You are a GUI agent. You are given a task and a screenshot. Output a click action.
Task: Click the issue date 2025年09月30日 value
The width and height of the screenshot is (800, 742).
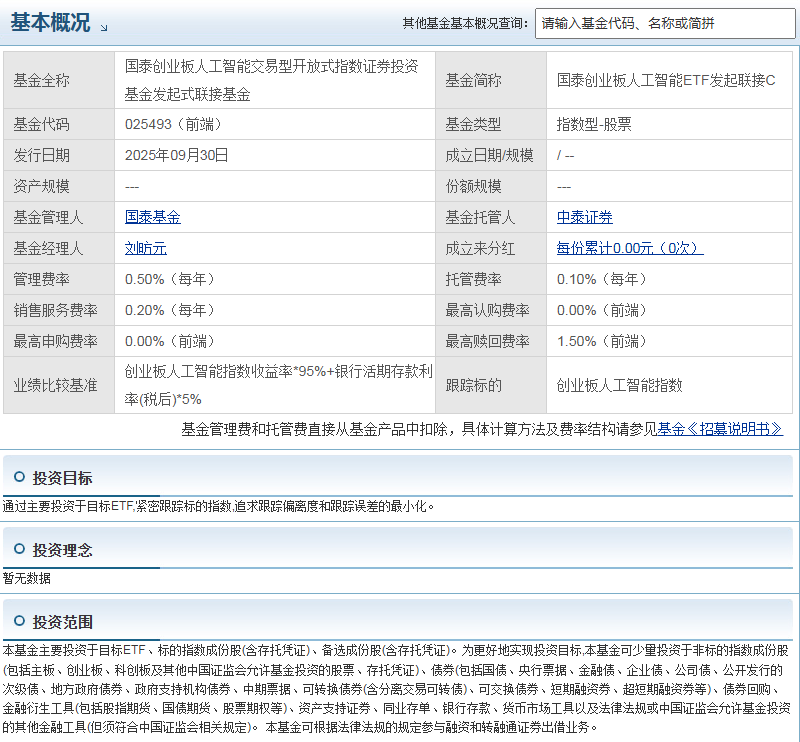click(x=177, y=155)
